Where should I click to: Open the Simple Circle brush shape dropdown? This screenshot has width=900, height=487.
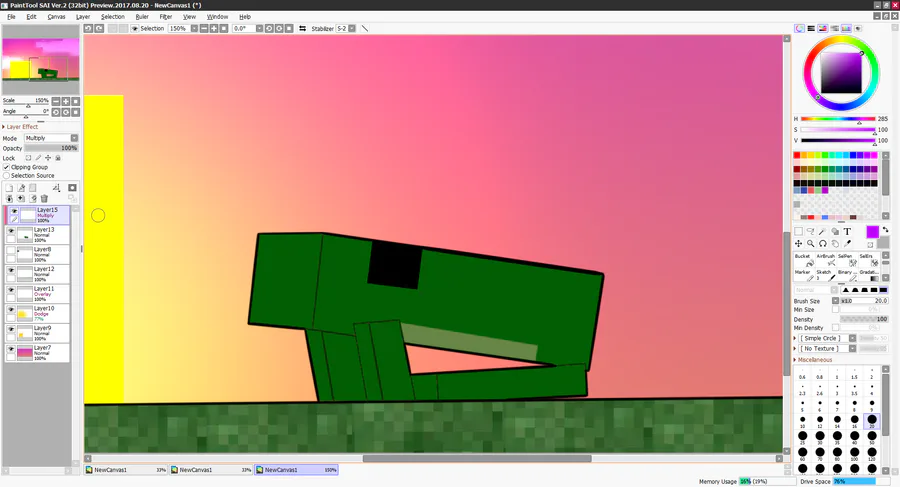coord(852,338)
